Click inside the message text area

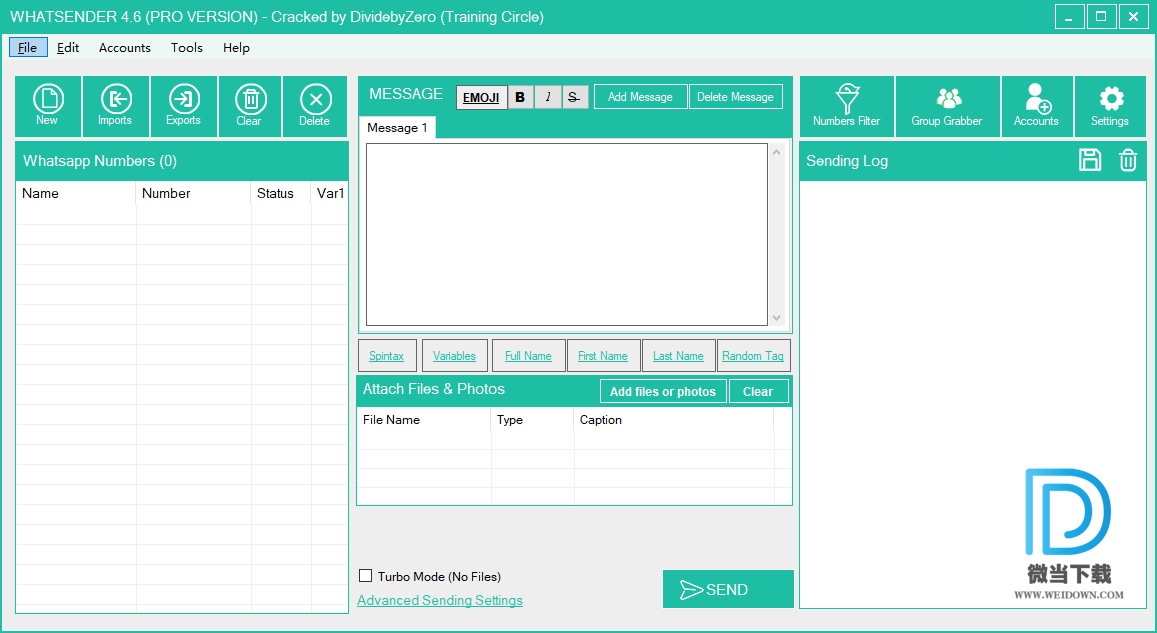tap(567, 235)
